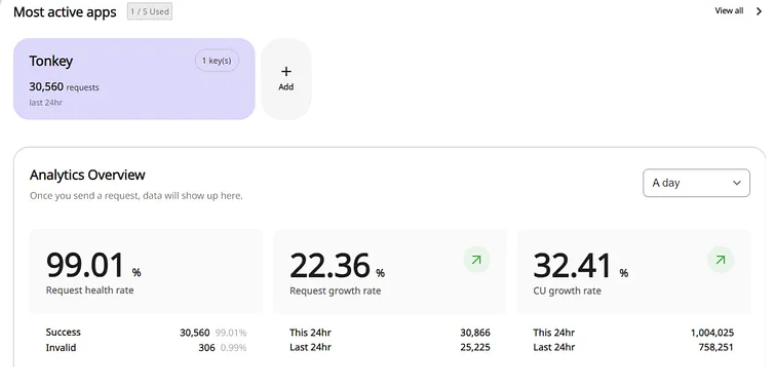Screen dimensions: 766x367
Task: Click the Most active apps heading
Action: point(65,12)
